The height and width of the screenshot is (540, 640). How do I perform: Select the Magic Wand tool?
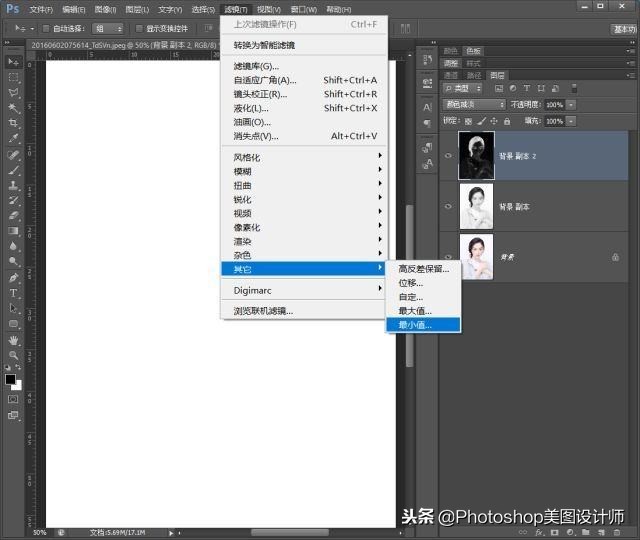[x=13, y=108]
